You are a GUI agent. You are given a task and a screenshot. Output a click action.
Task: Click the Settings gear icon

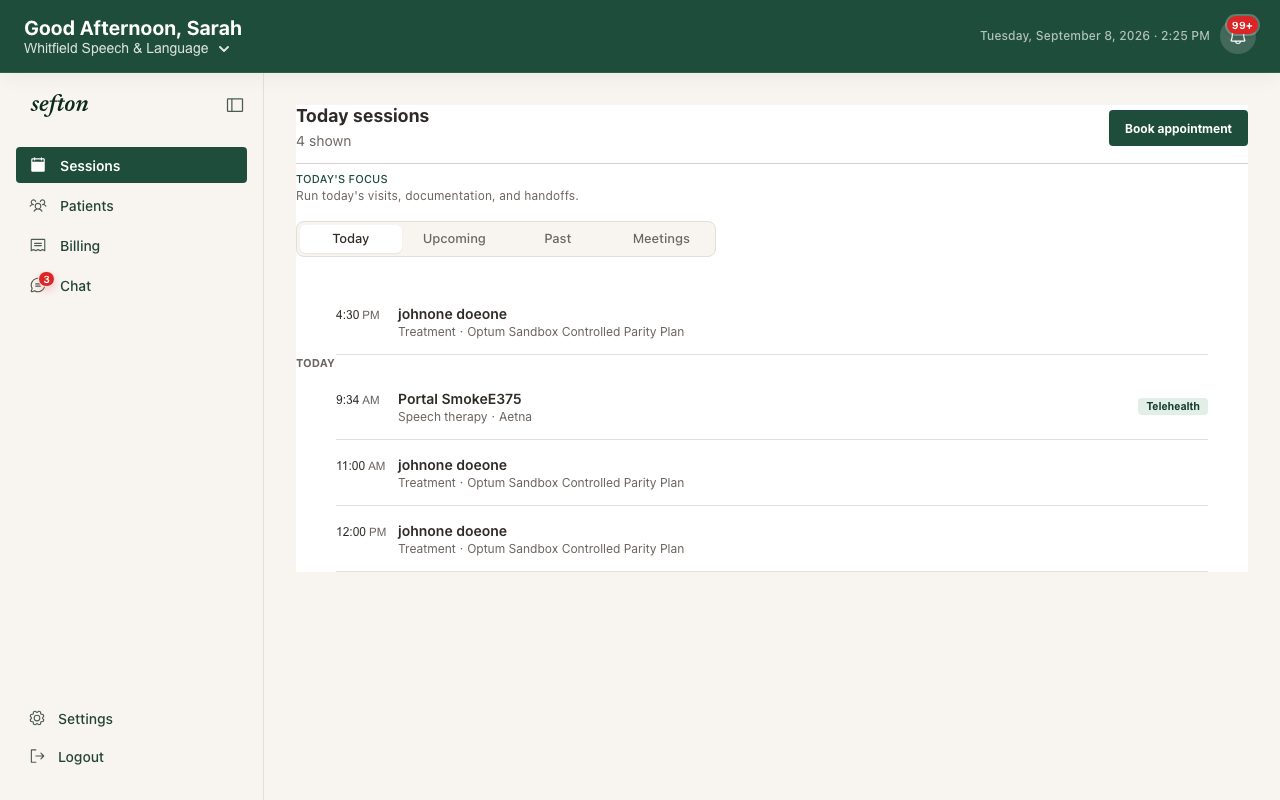[37, 718]
